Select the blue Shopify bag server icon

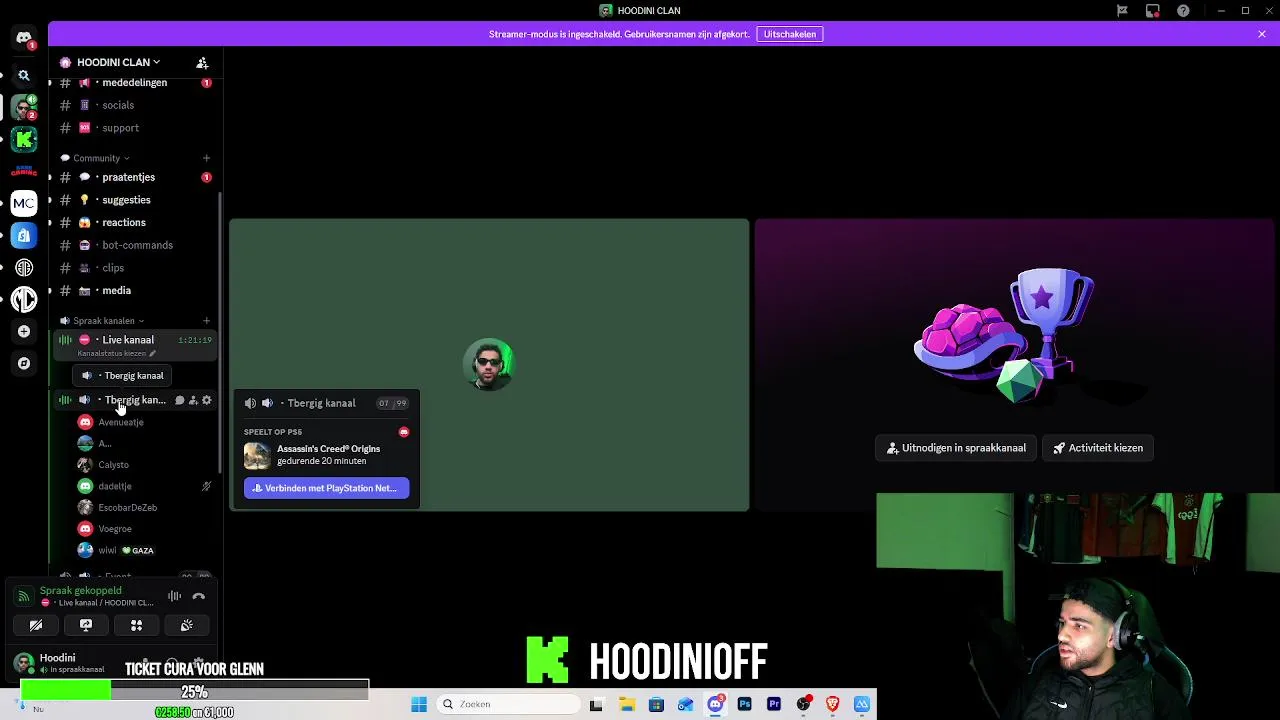[x=24, y=235]
